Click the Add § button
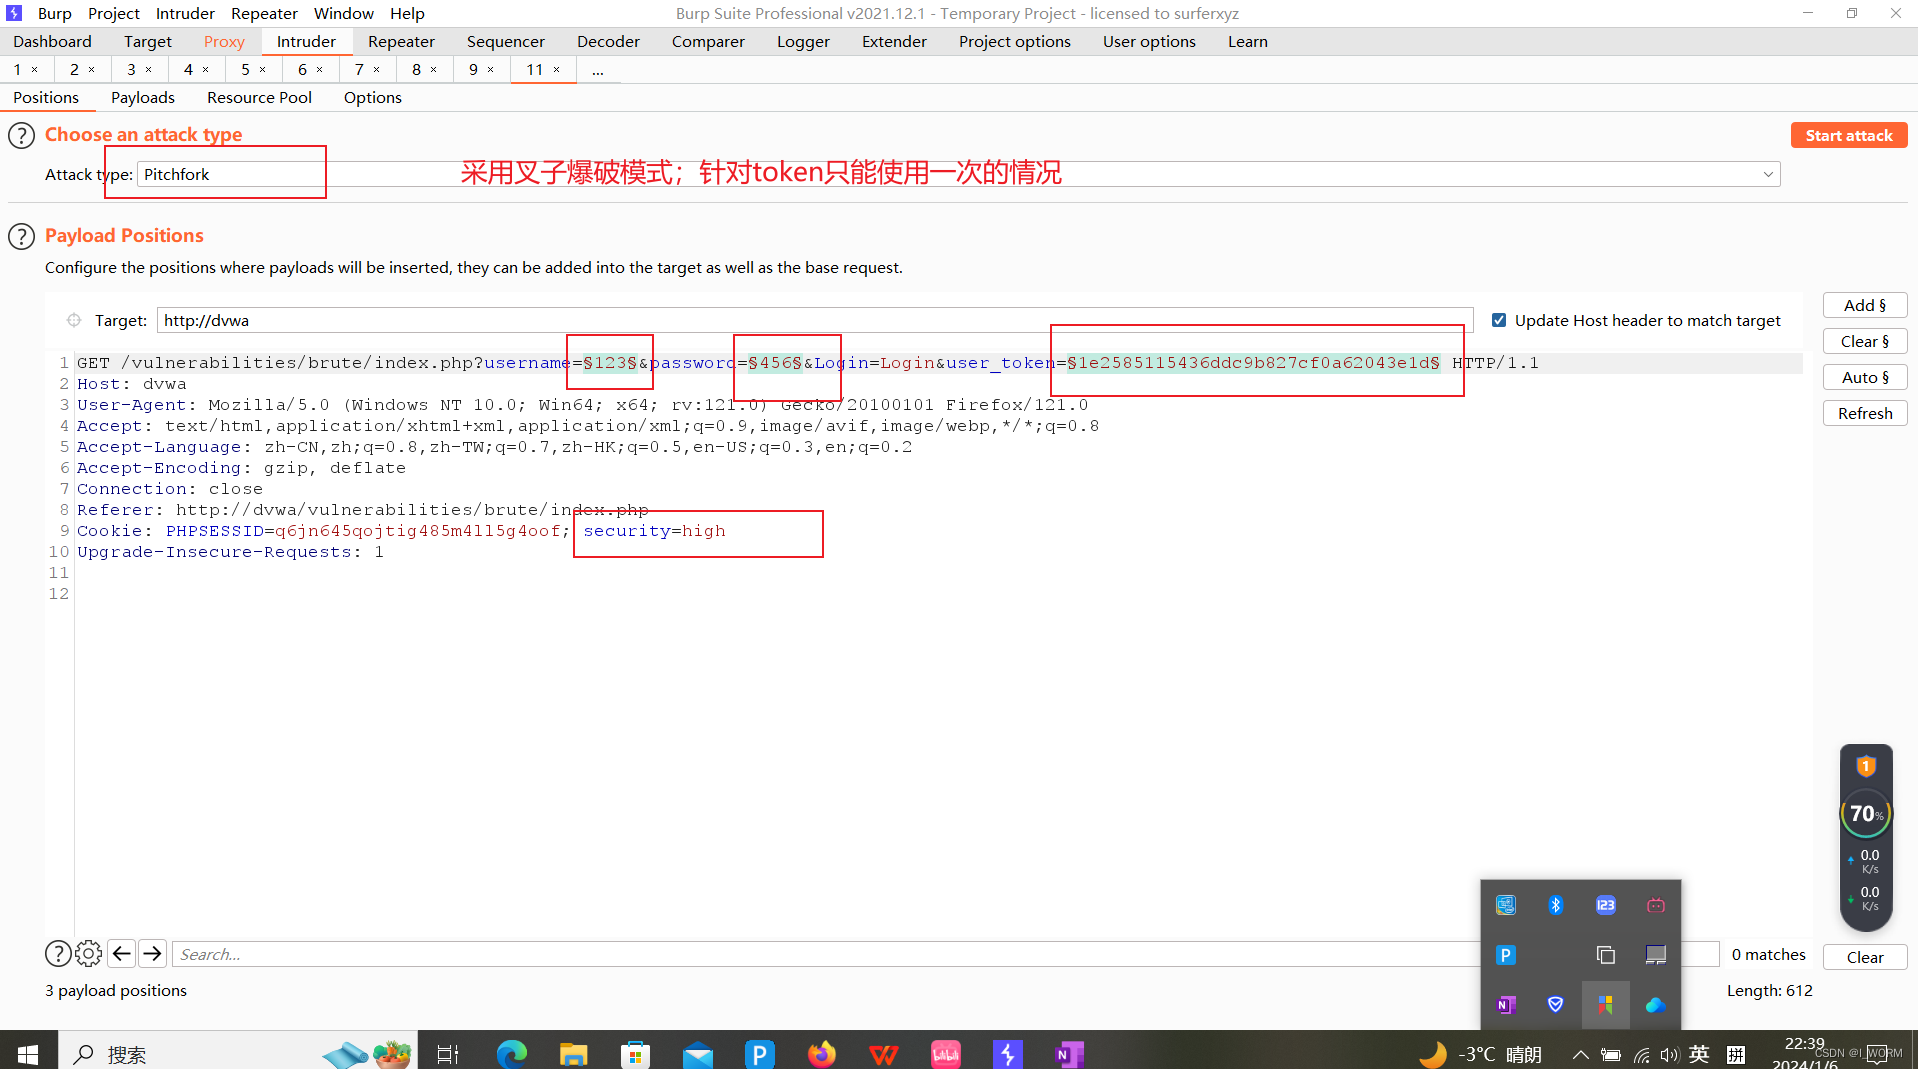The width and height of the screenshot is (1918, 1069). tap(1865, 305)
